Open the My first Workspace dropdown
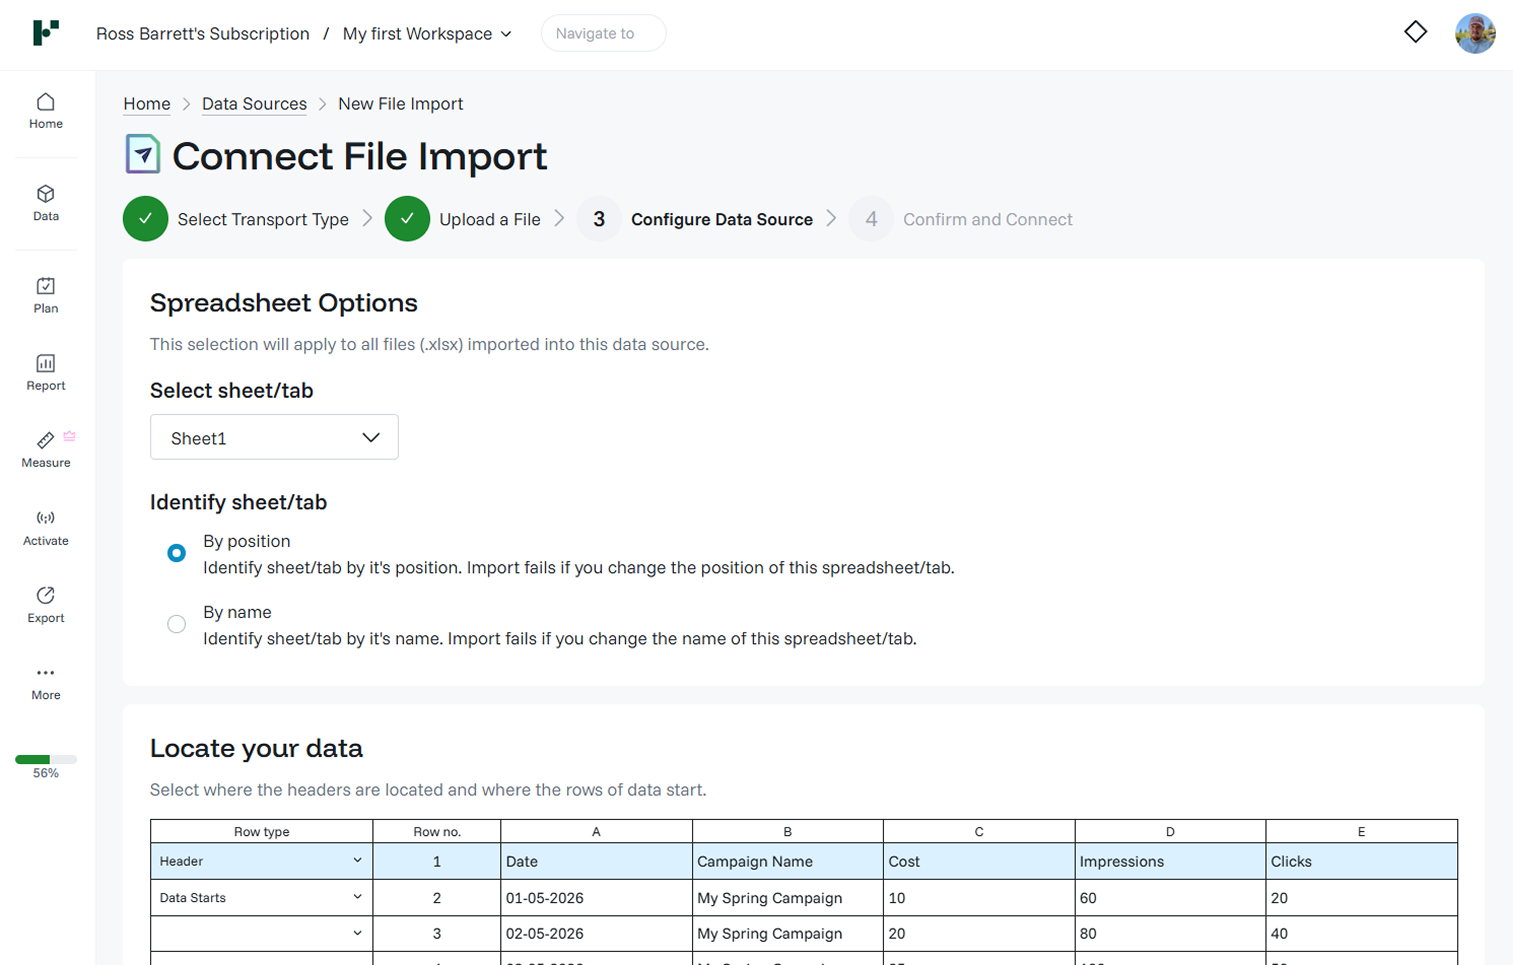Viewport: 1513px width, 965px height. (427, 34)
